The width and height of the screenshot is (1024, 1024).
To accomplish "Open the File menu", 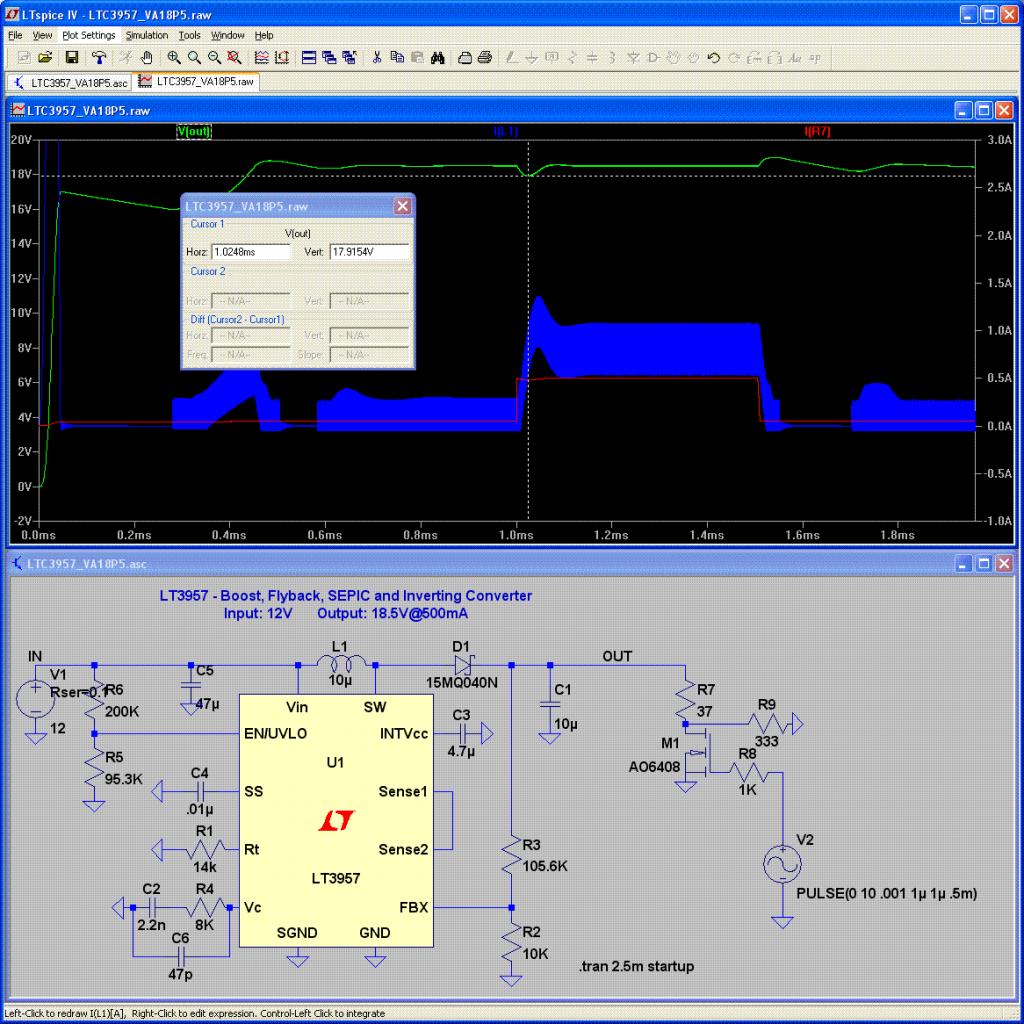I will point(15,35).
